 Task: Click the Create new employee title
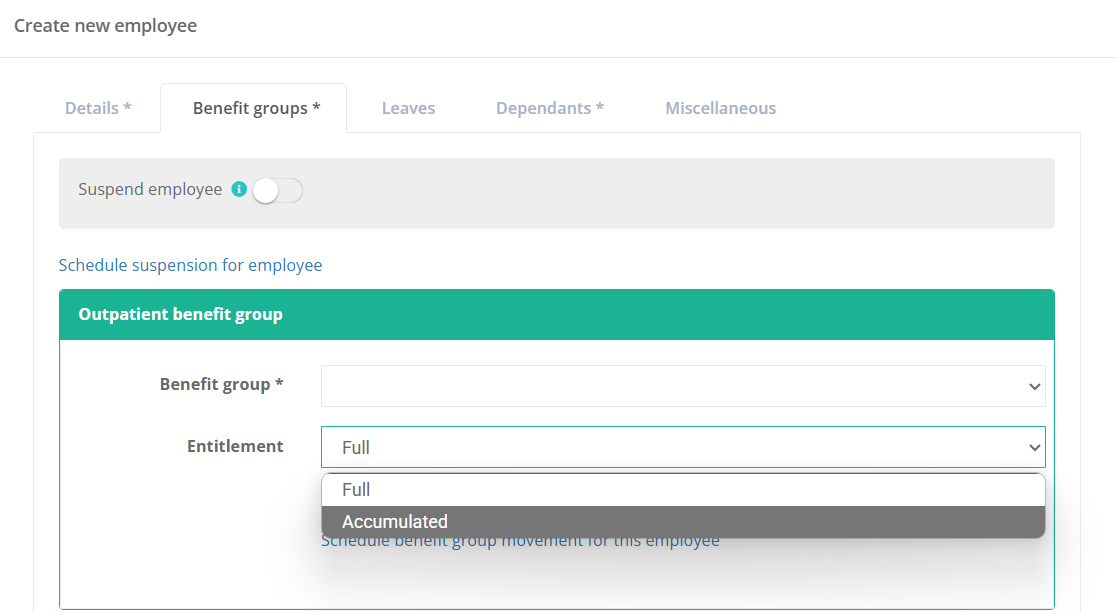[105, 26]
